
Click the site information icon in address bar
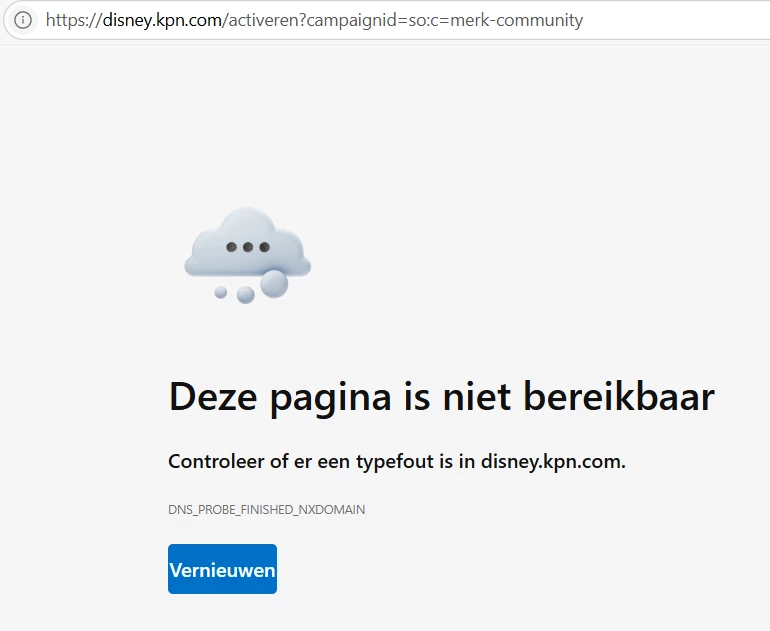[x=23, y=20]
